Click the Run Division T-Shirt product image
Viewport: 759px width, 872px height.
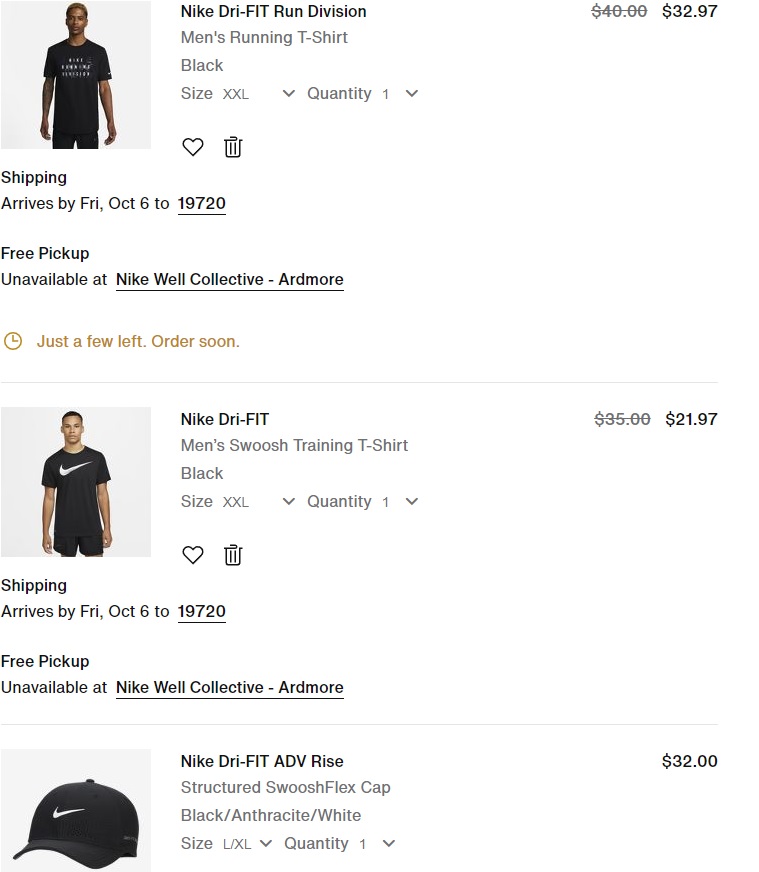tap(76, 75)
